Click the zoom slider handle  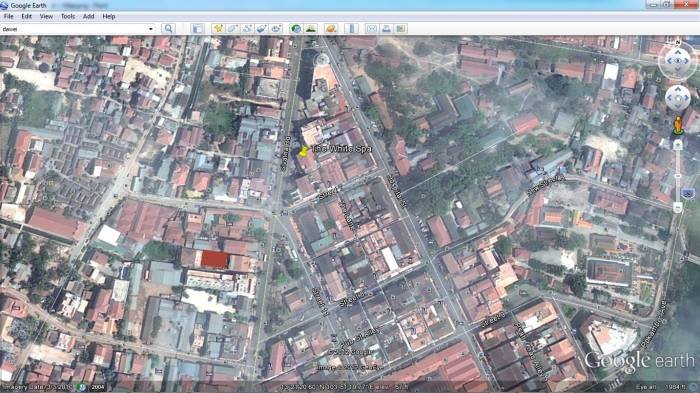point(678,177)
